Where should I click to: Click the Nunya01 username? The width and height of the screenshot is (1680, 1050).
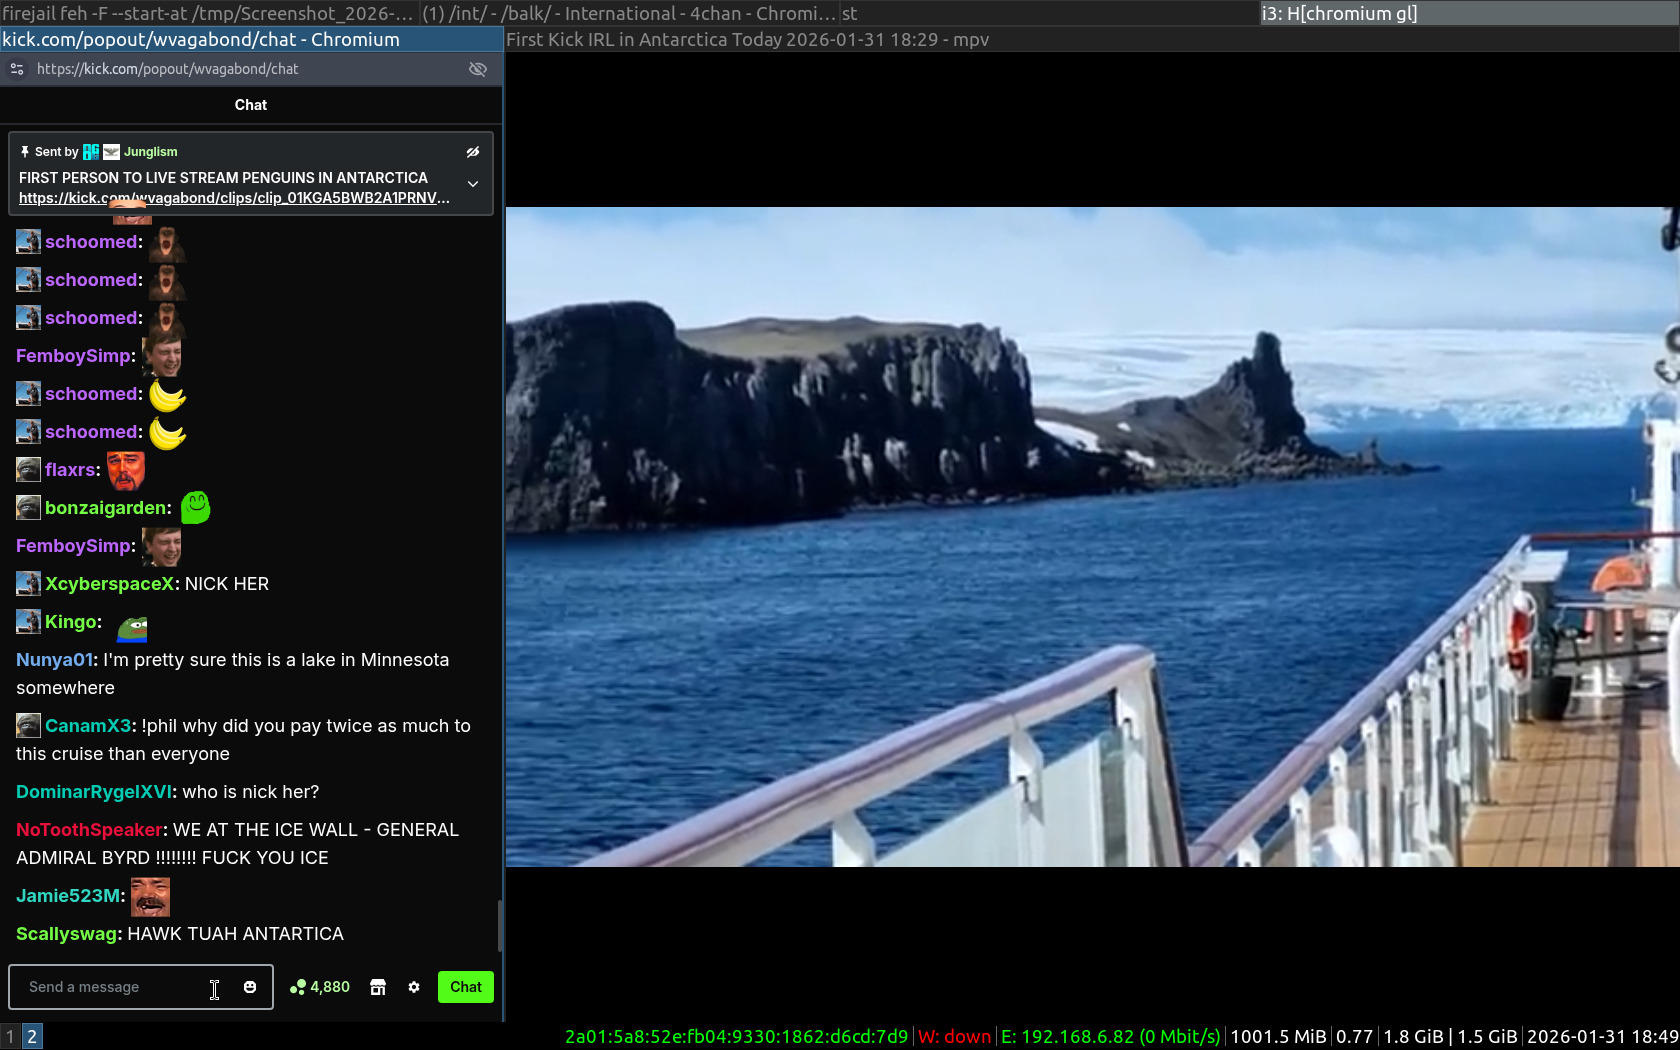click(55, 660)
